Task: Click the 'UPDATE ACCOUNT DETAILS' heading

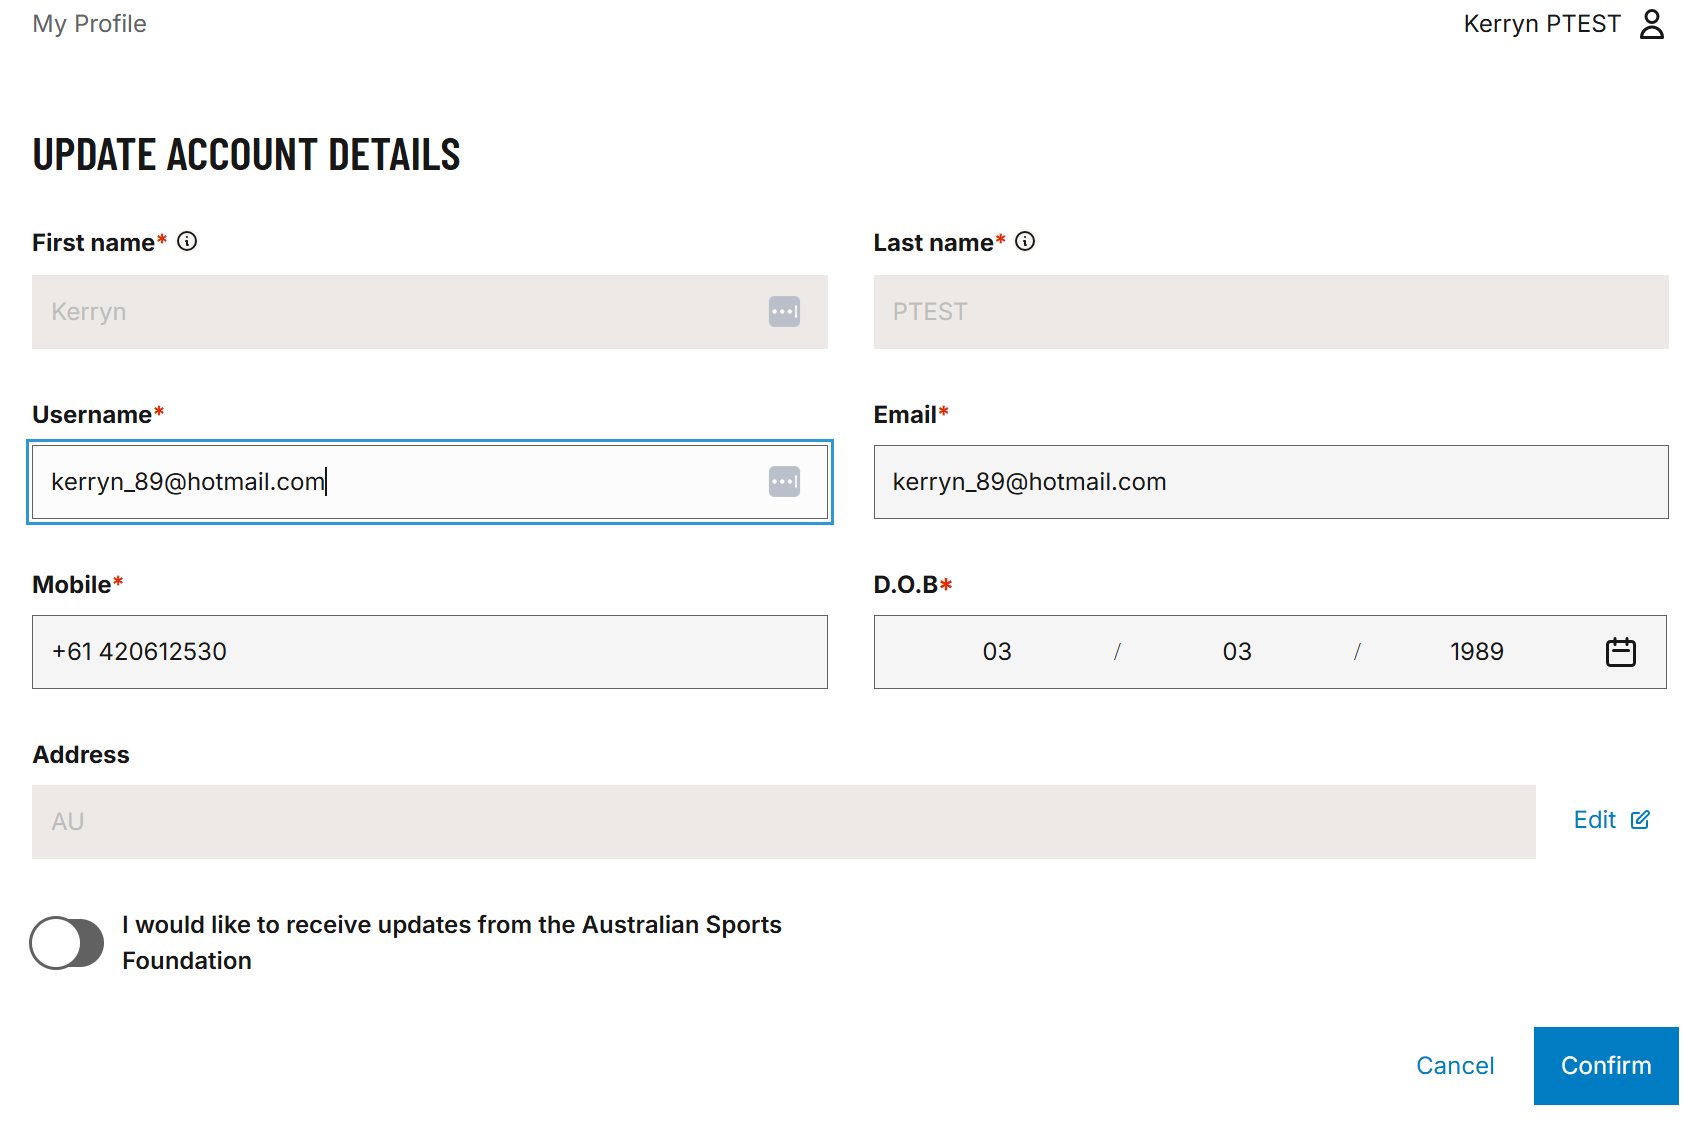Action: [x=246, y=155]
